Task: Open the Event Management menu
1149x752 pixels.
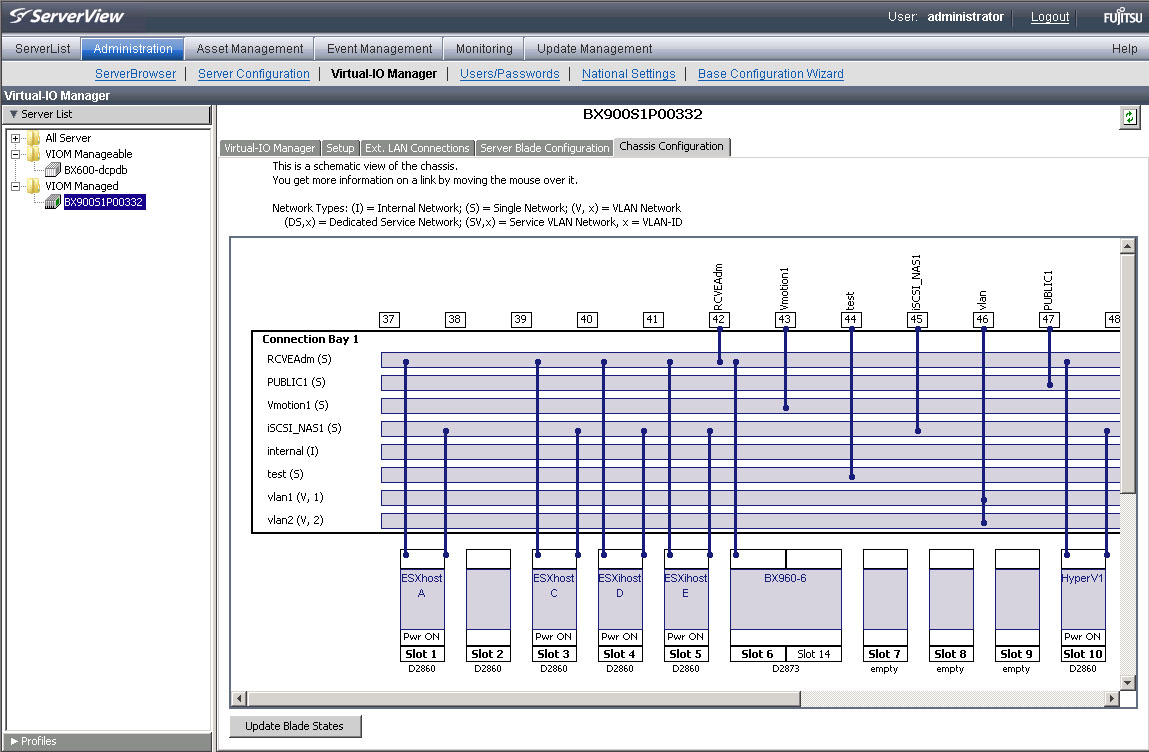Action: coord(377,48)
